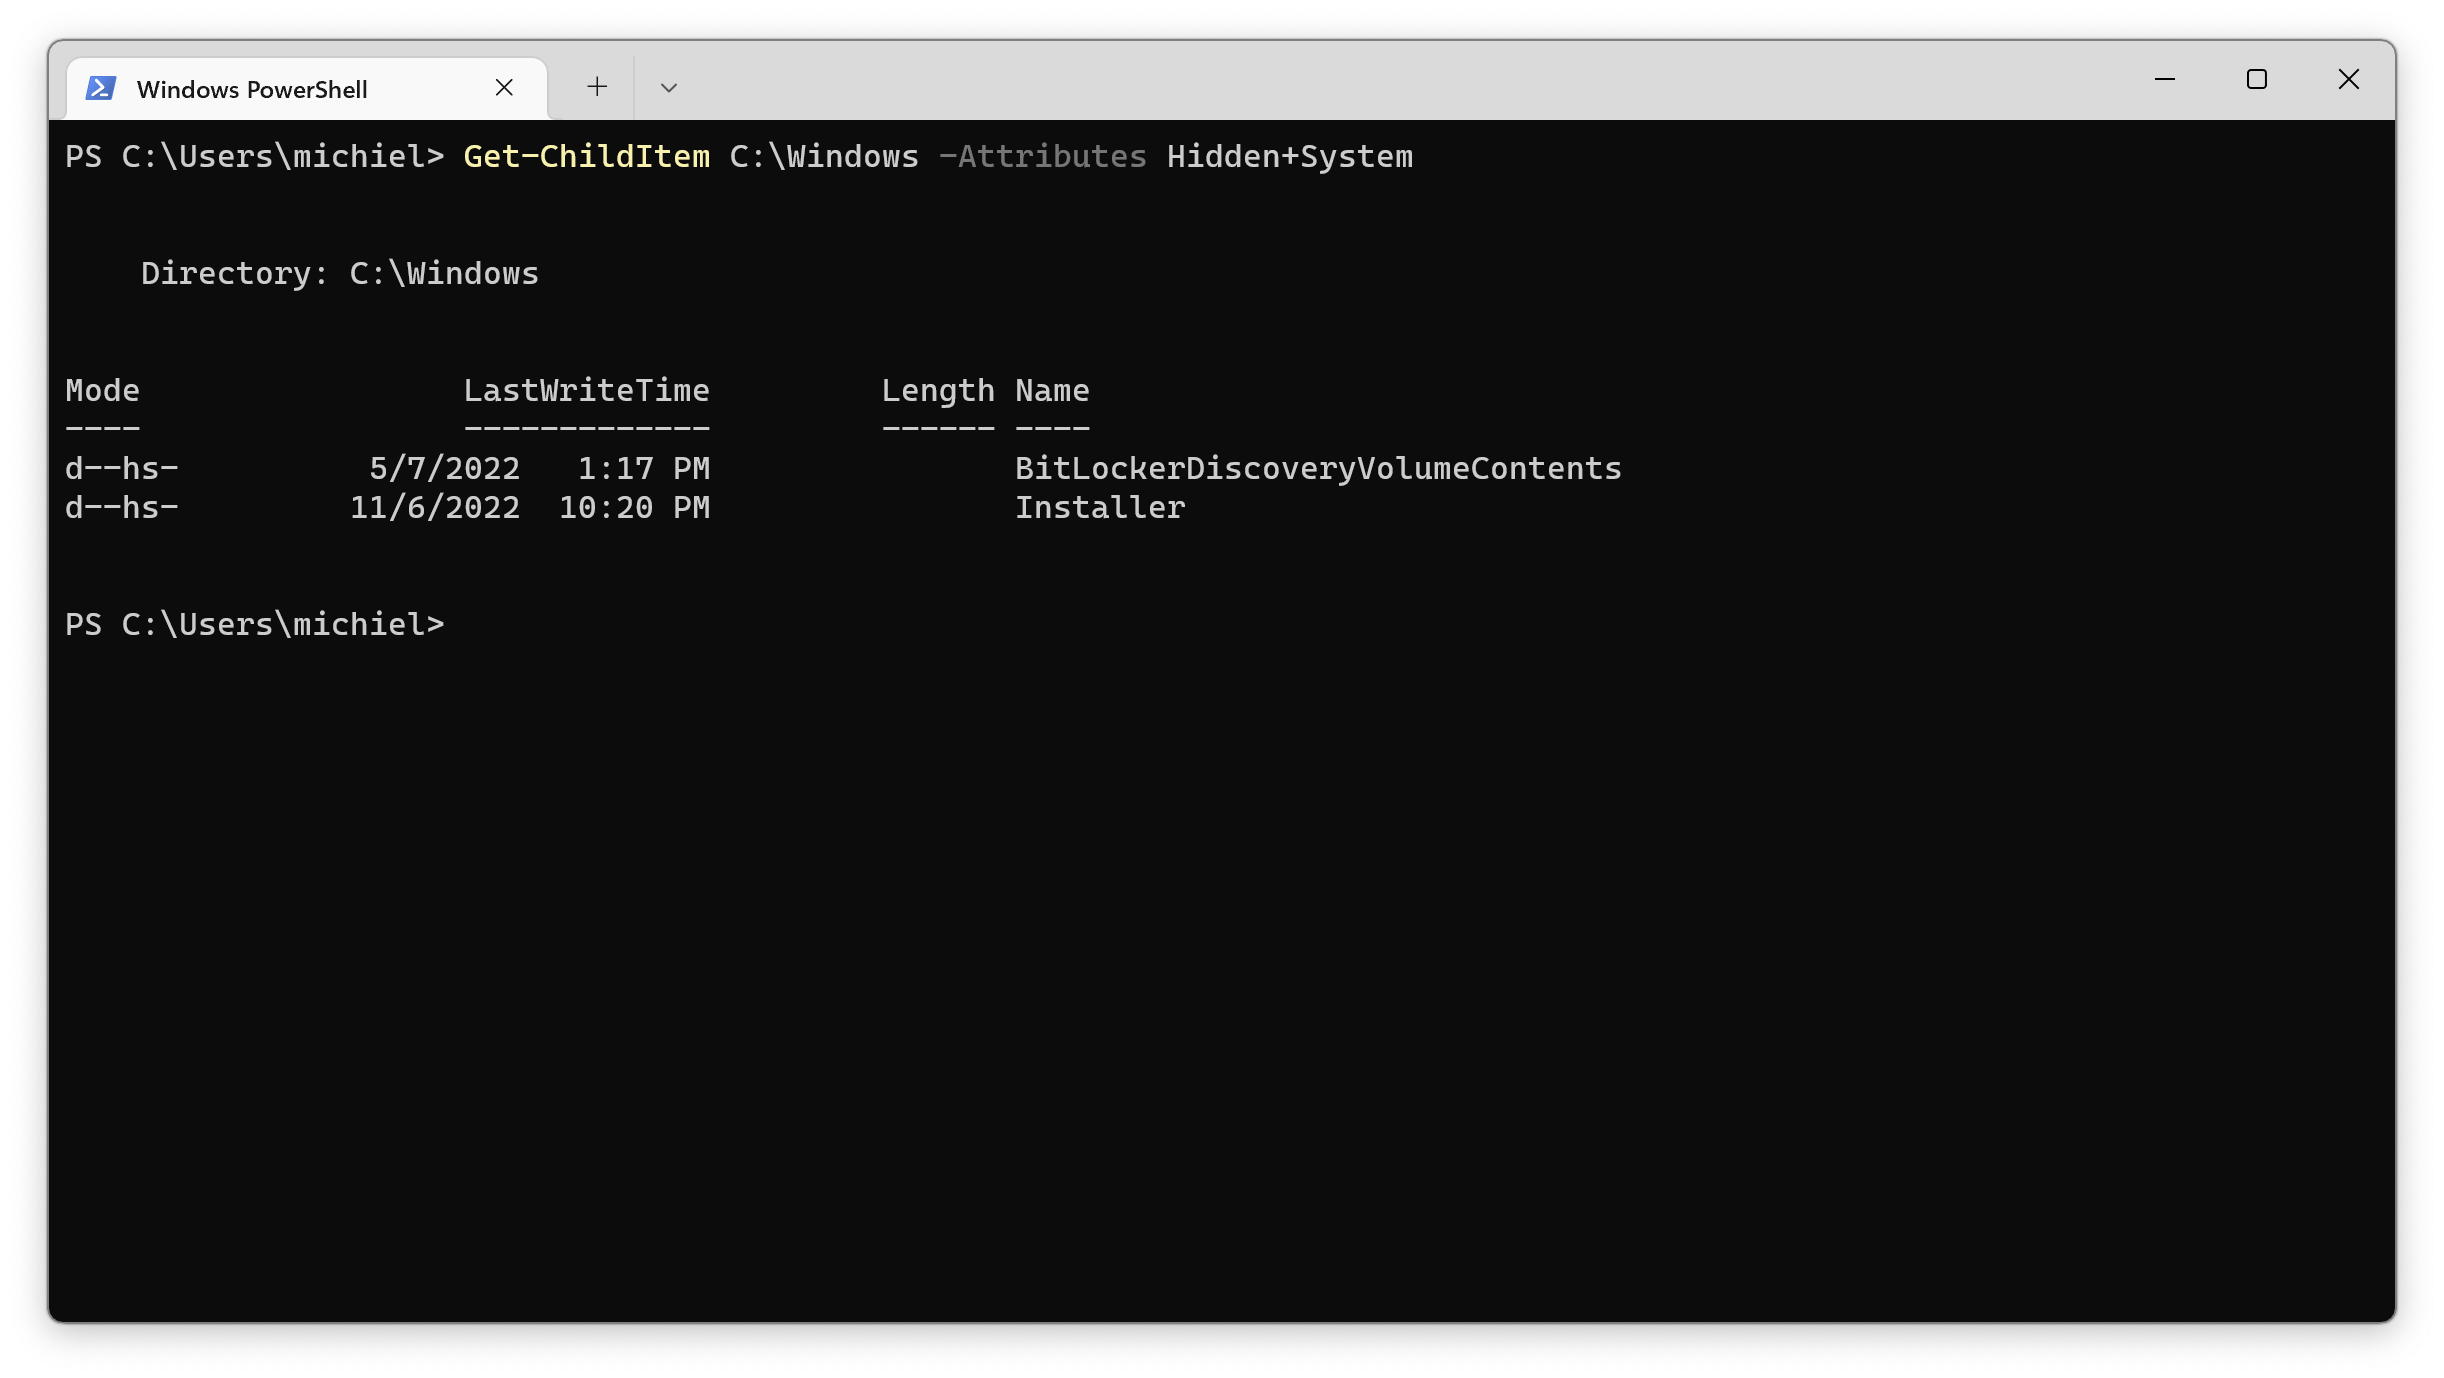The height and width of the screenshot is (1378, 2444).
Task: Click the Mode column header
Action: click(x=103, y=391)
